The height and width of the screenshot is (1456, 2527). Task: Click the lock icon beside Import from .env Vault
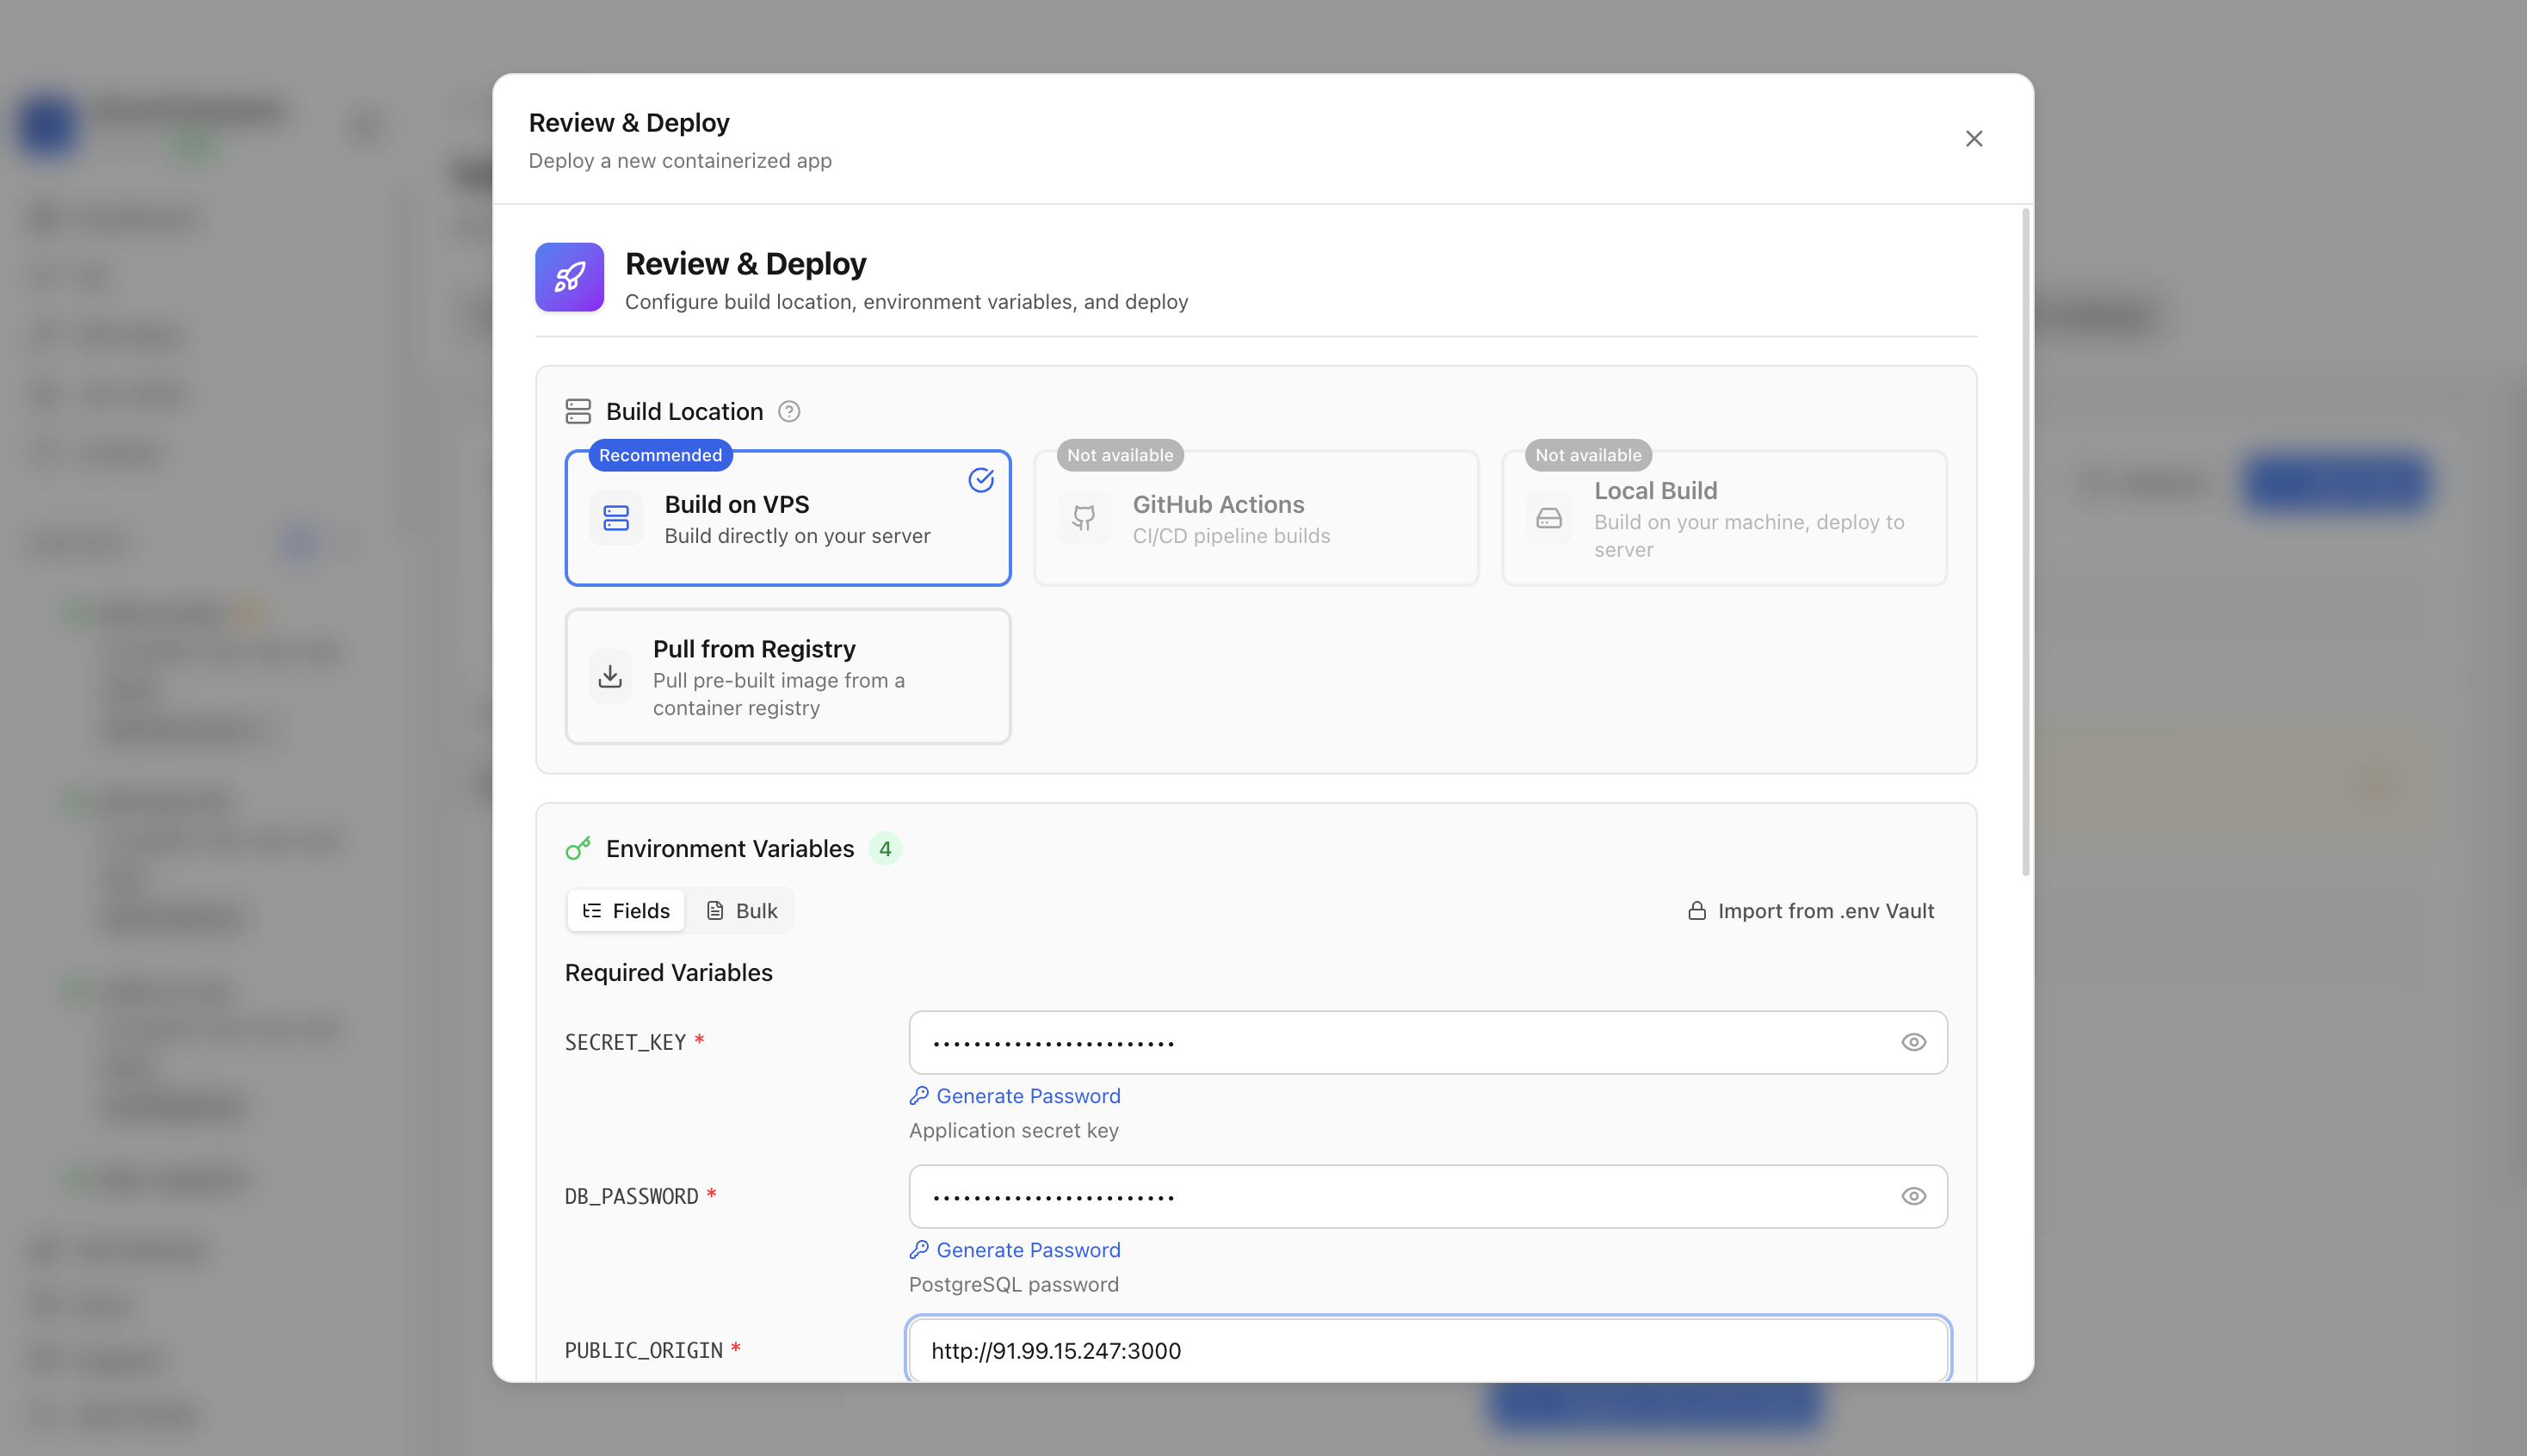1697,911
